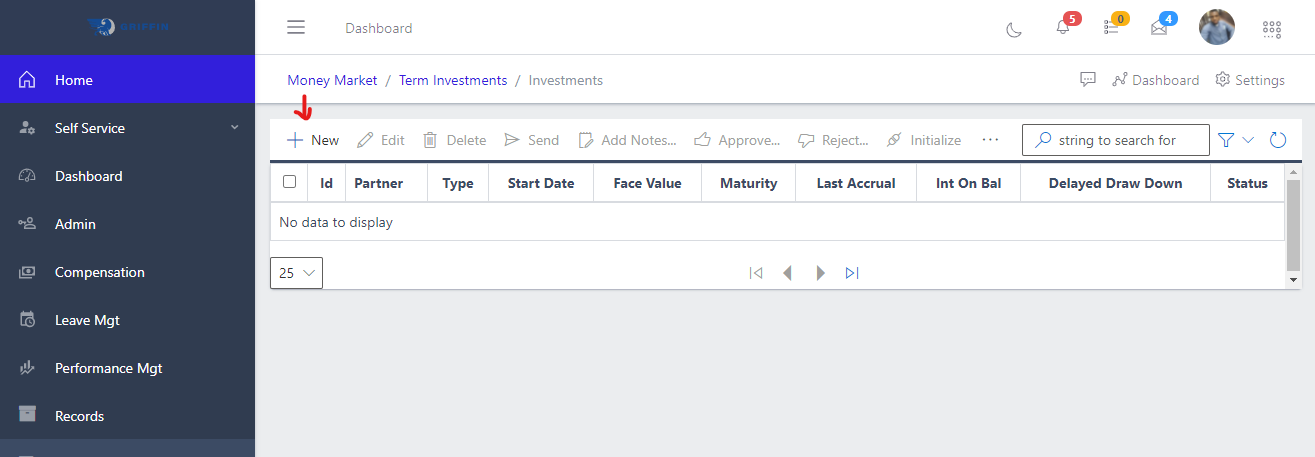Open the apps grid launcher icon
The height and width of the screenshot is (457, 1315).
(1272, 29)
